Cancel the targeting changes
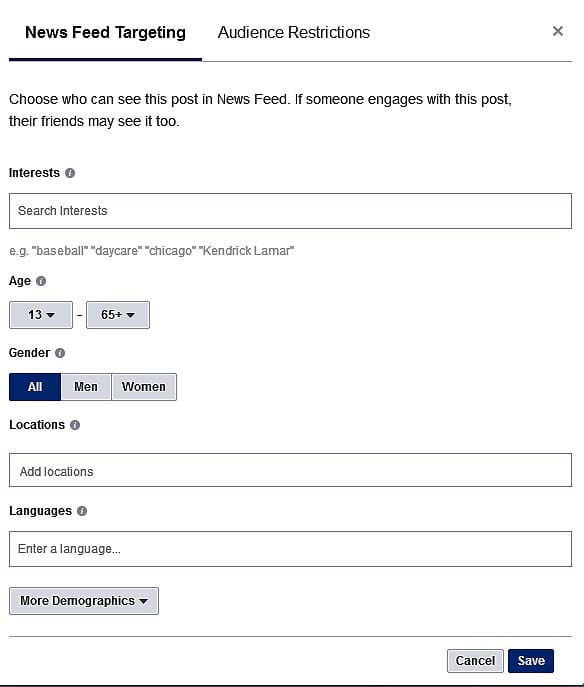 tap(475, 661)
